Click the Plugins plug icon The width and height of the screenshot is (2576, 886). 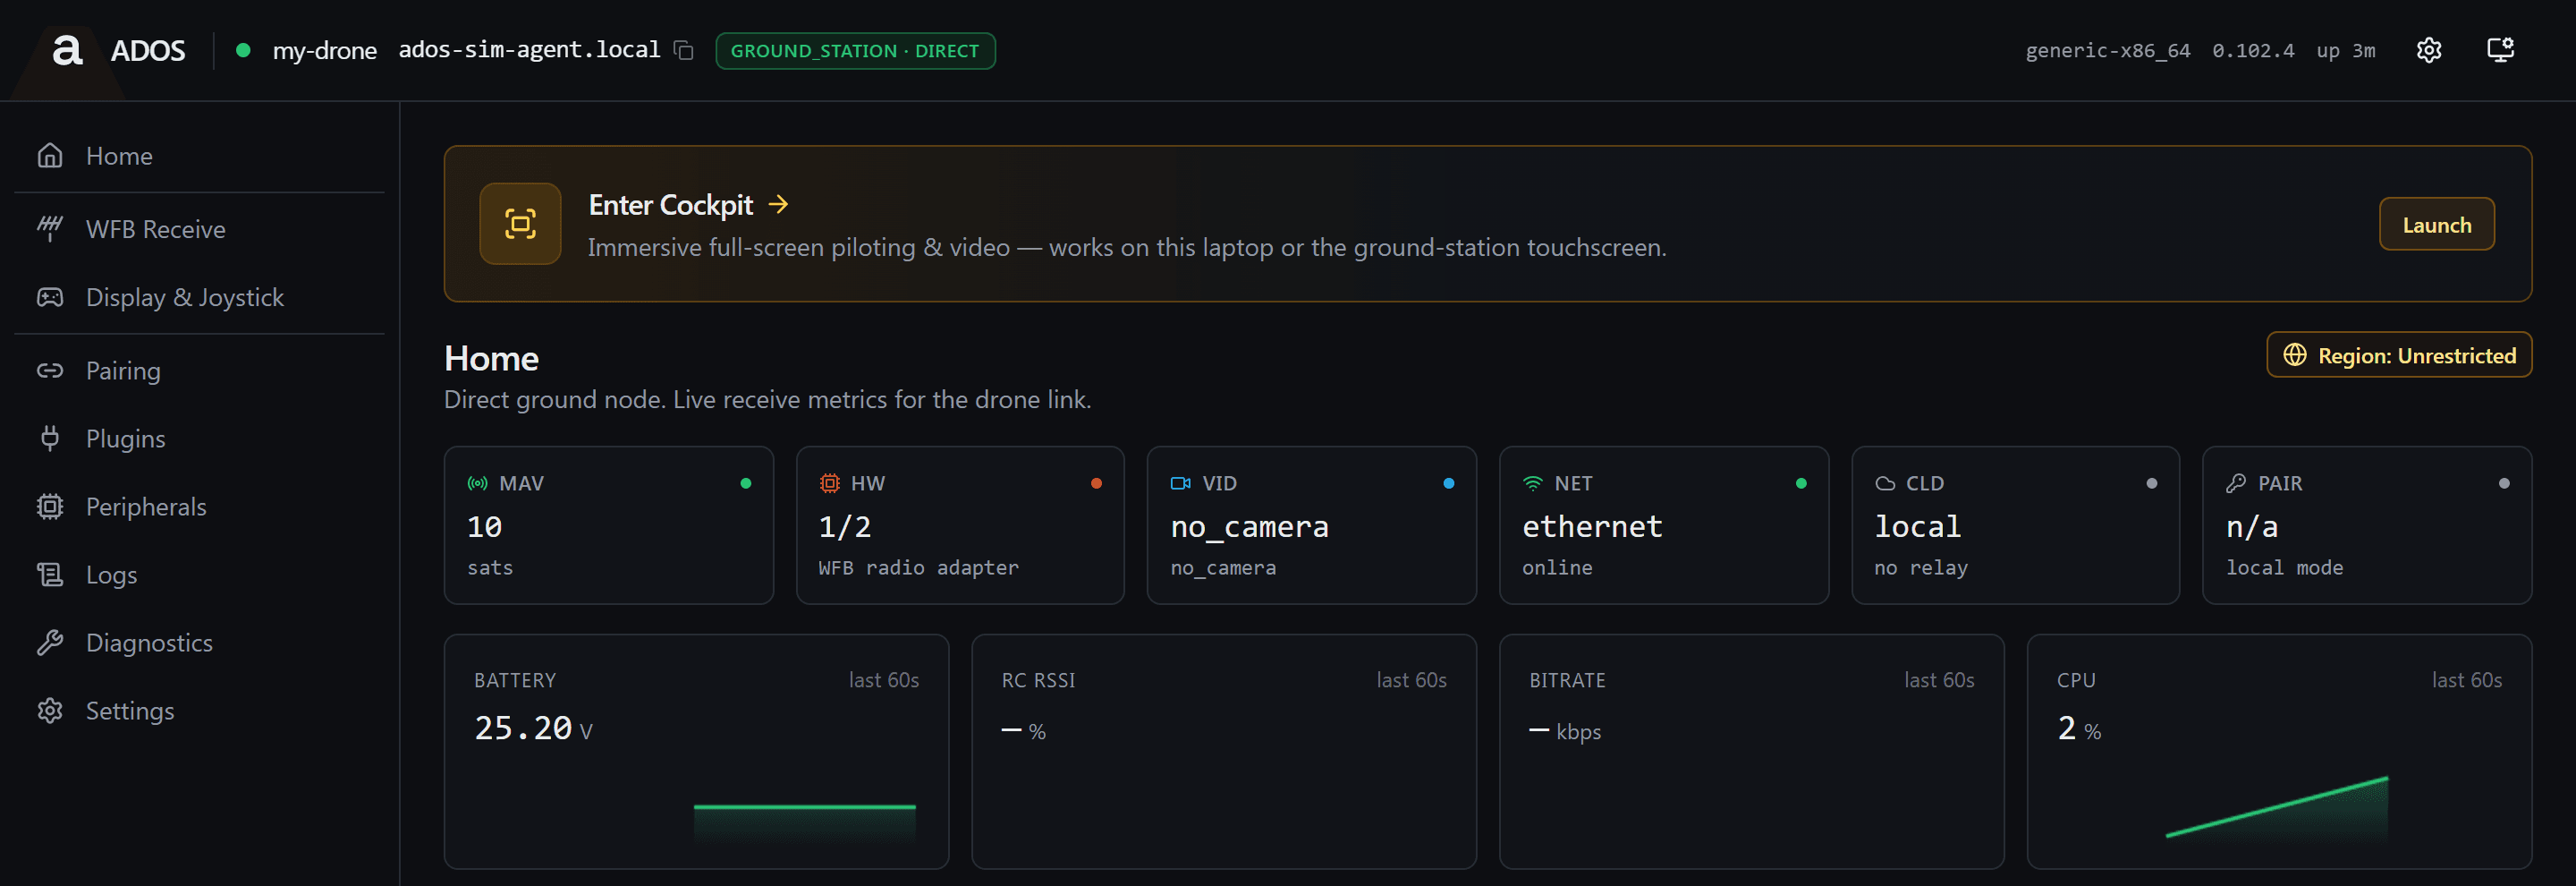(x=50, y=438)
